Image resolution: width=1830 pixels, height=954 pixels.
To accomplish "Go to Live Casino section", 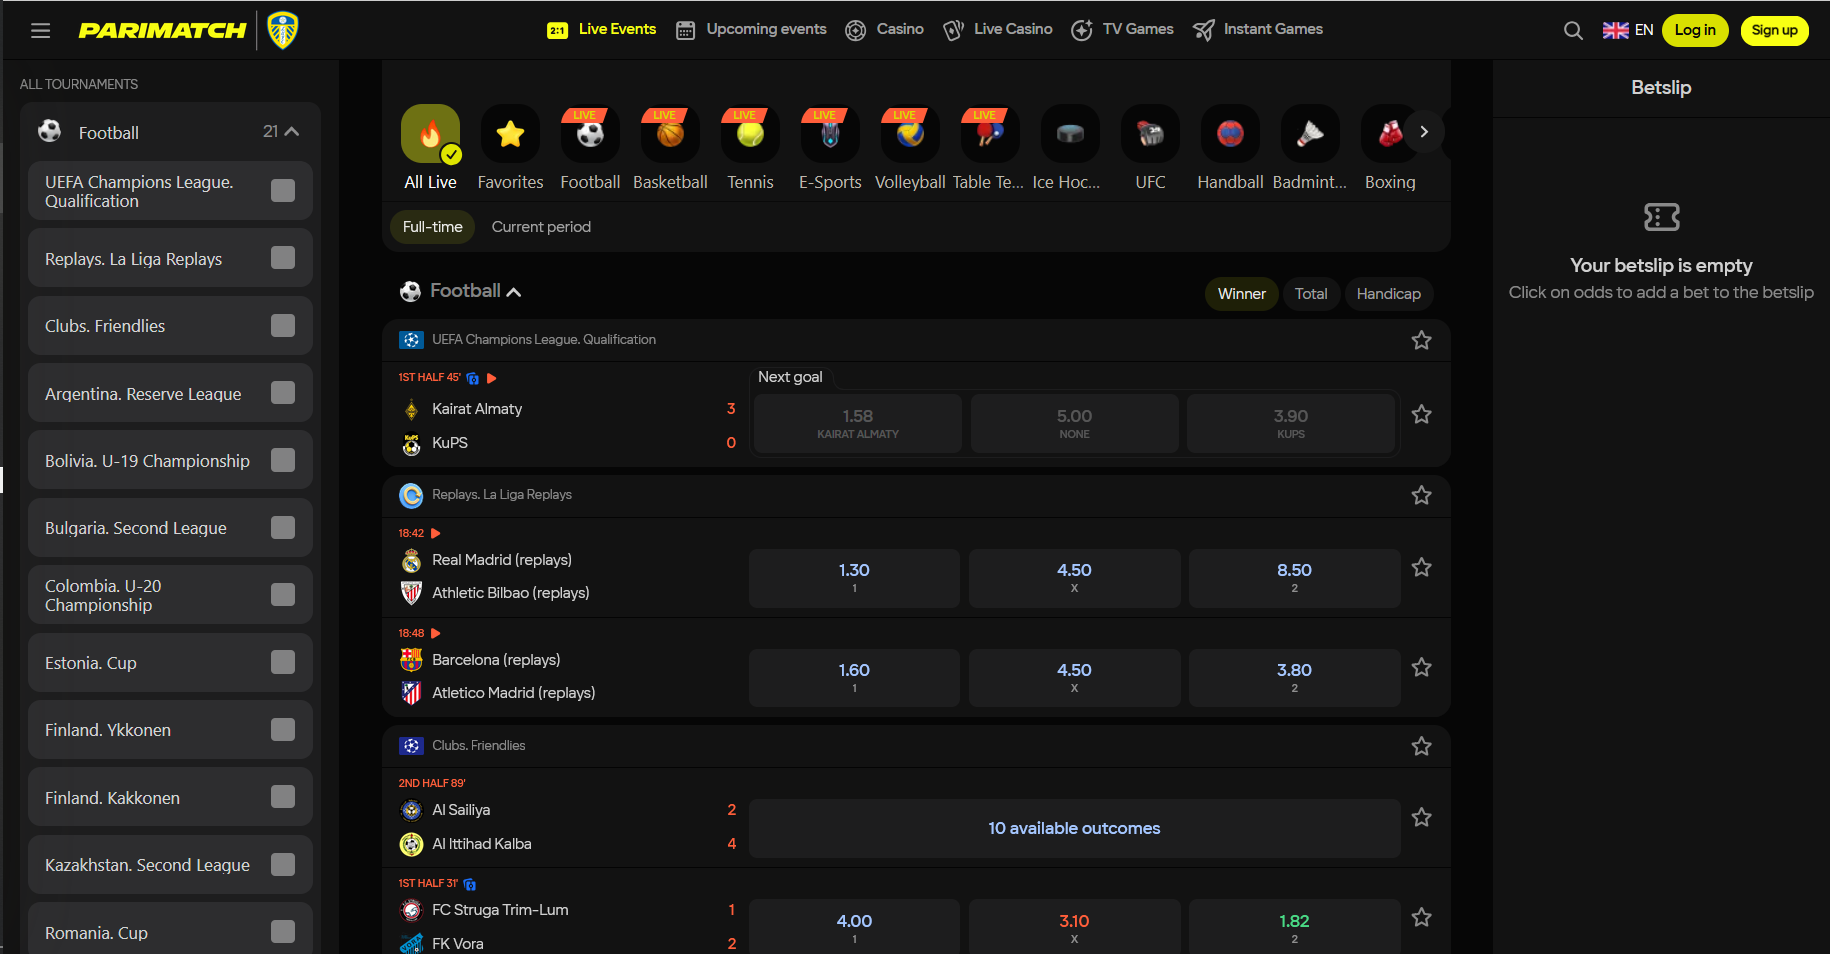I will point(997,29).
